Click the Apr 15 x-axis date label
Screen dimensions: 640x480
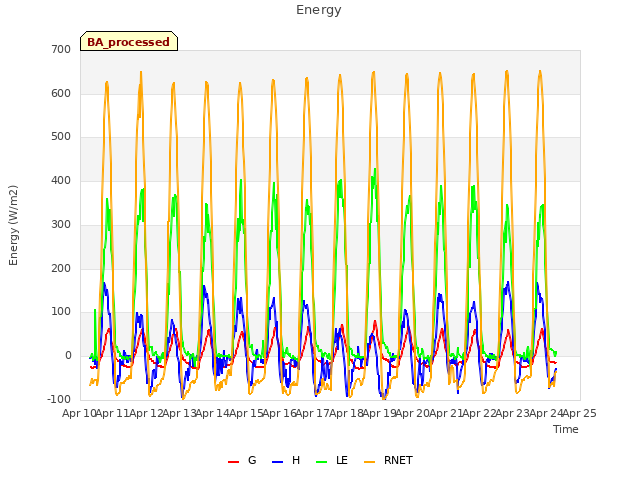coord(246,413)
